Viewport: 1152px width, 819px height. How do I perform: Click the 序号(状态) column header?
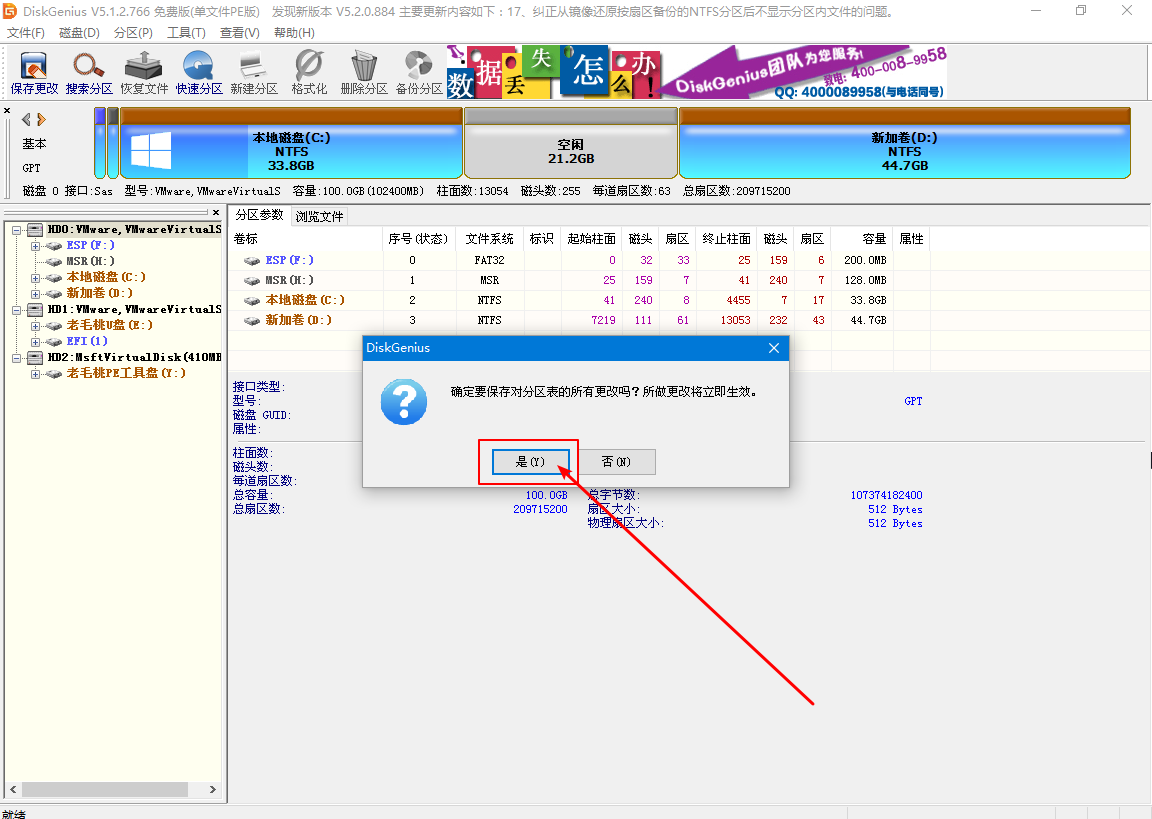[x=419, y=239]
